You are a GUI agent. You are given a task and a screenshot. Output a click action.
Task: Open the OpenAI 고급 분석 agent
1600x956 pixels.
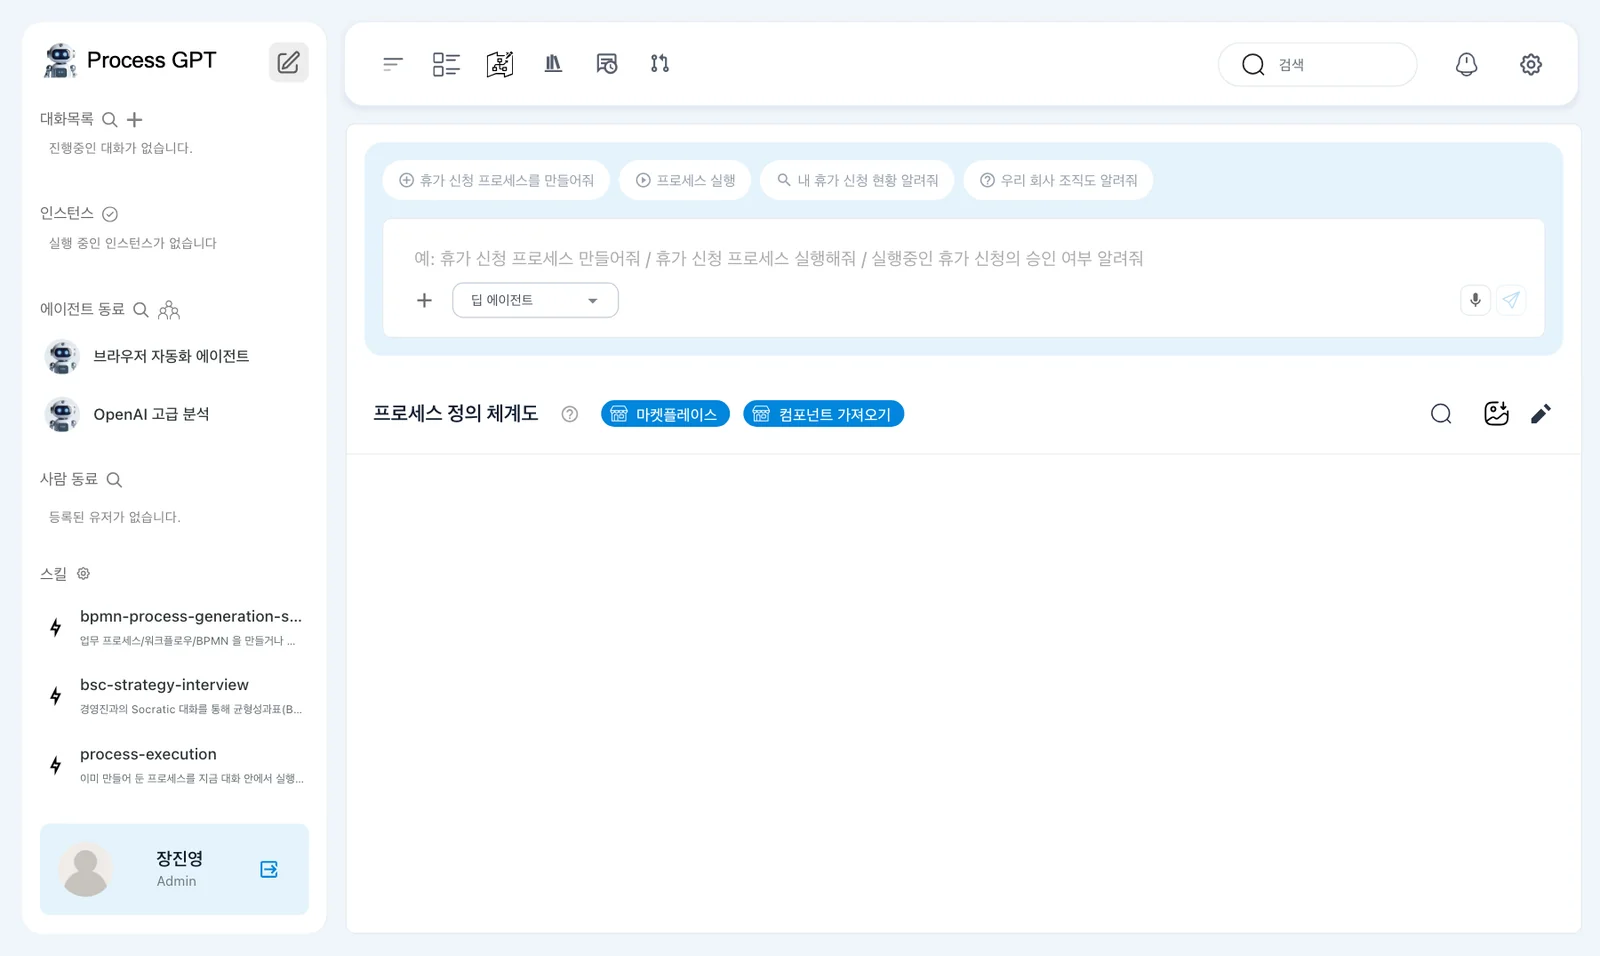pyautogui.click(x=174, y=415)
